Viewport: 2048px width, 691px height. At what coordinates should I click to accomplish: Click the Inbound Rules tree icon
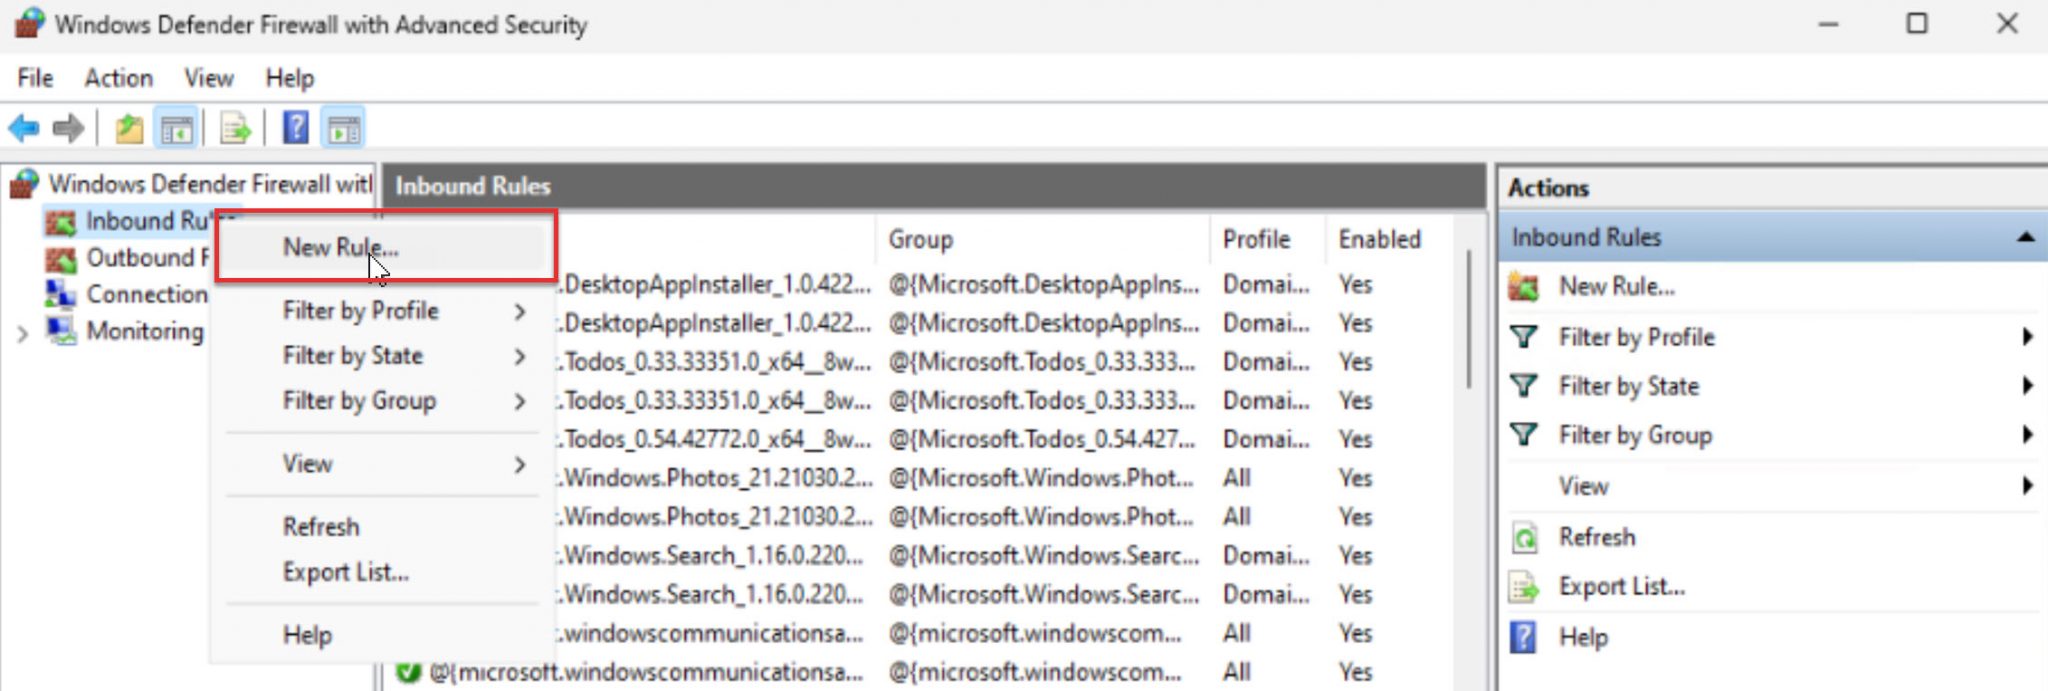pyautogui.click(x=61, y=222)
